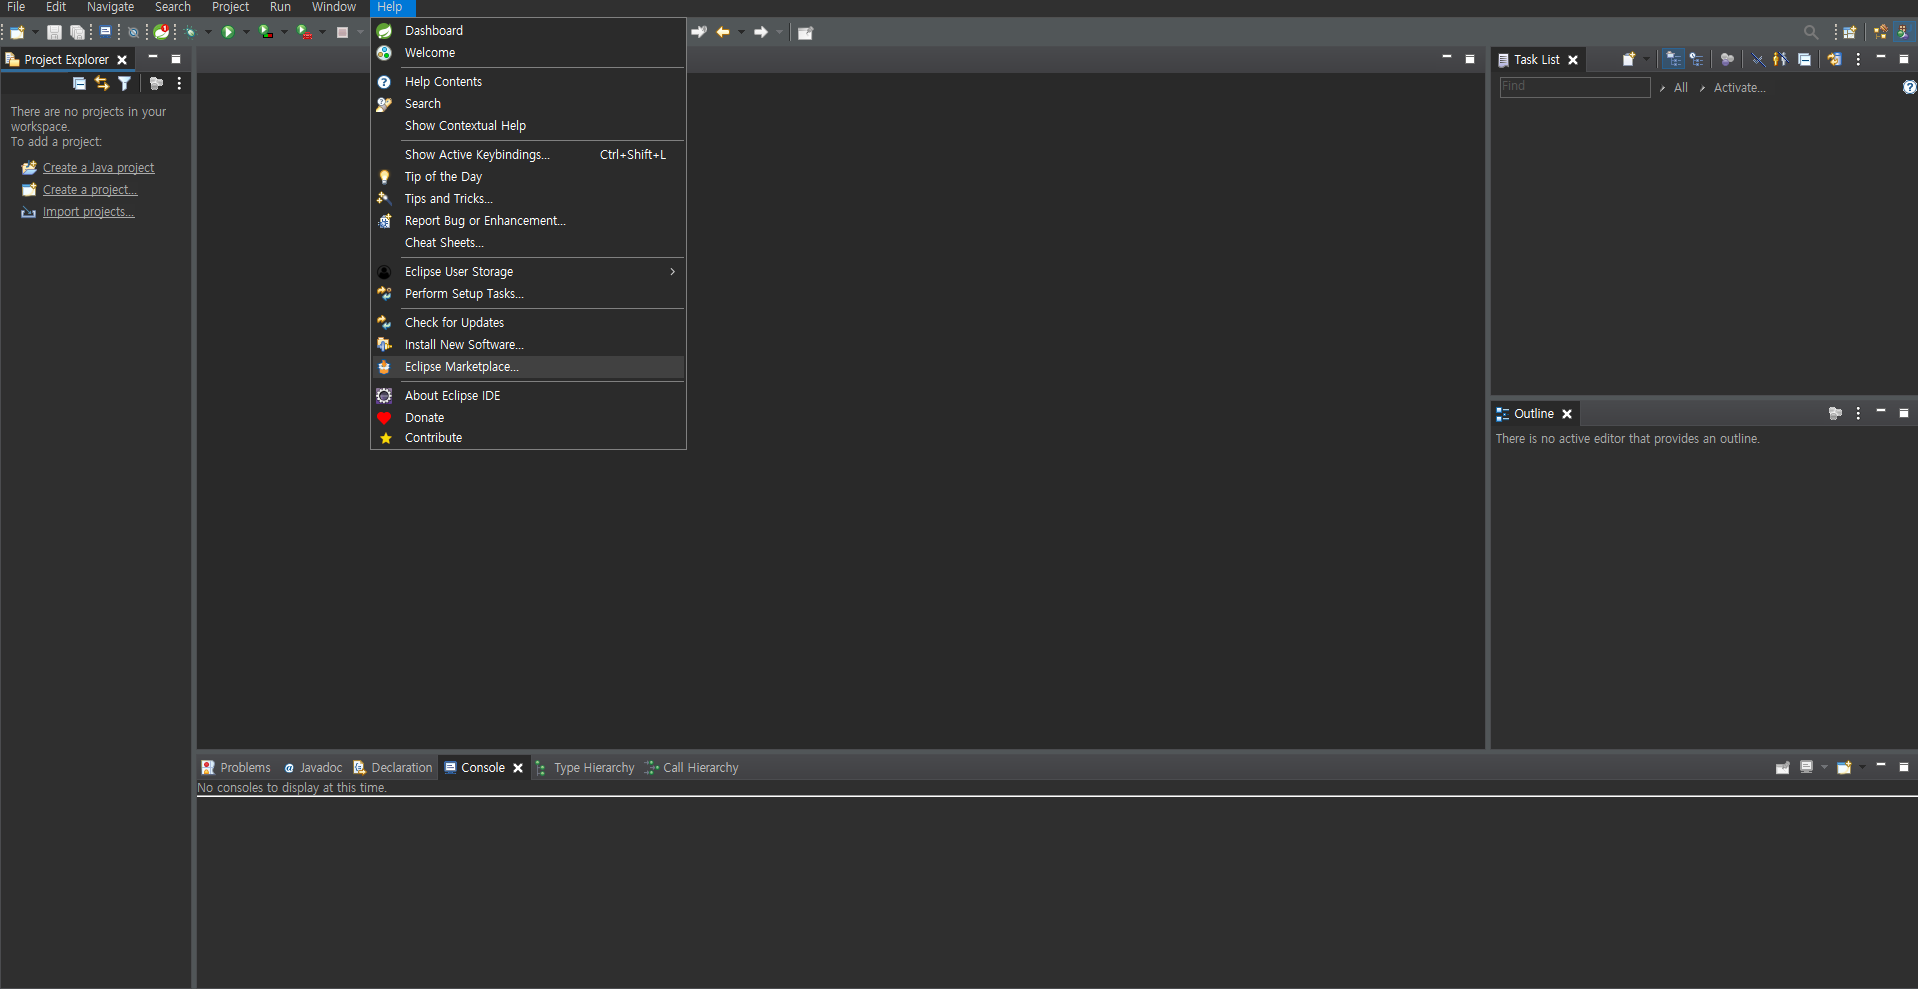The width and height of the screenshot is (1918, 989).
Task: Click the Task List Find input field
Action: (x=1574, y=87)
